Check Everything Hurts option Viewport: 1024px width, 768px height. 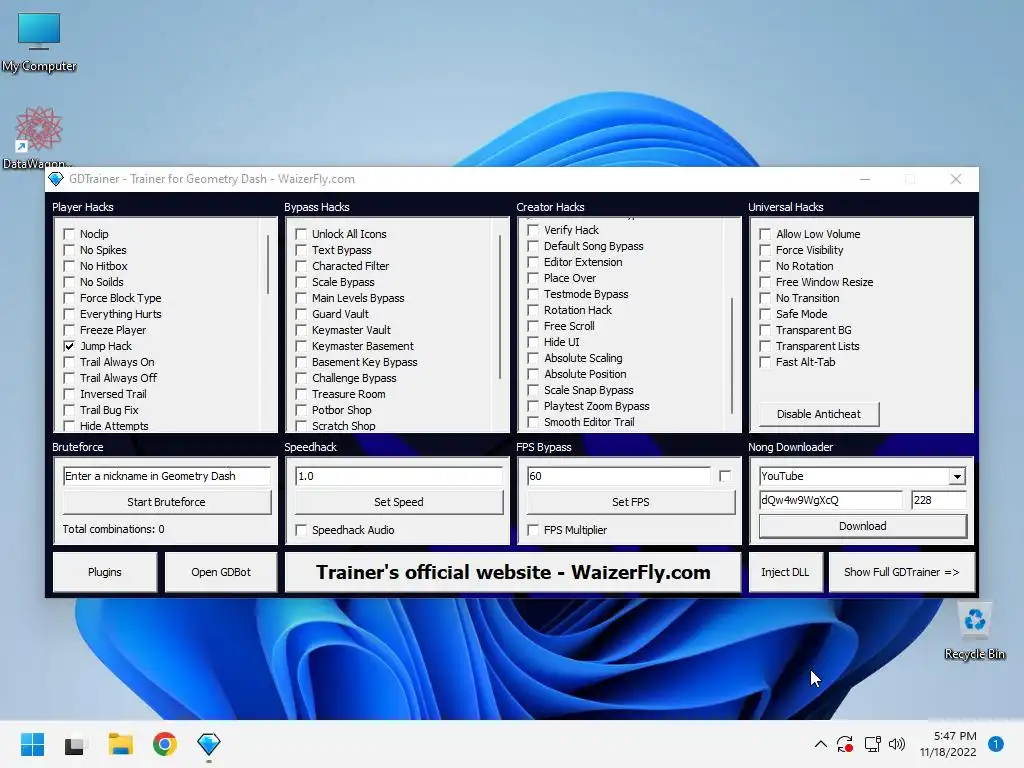[x=69, y=314]
